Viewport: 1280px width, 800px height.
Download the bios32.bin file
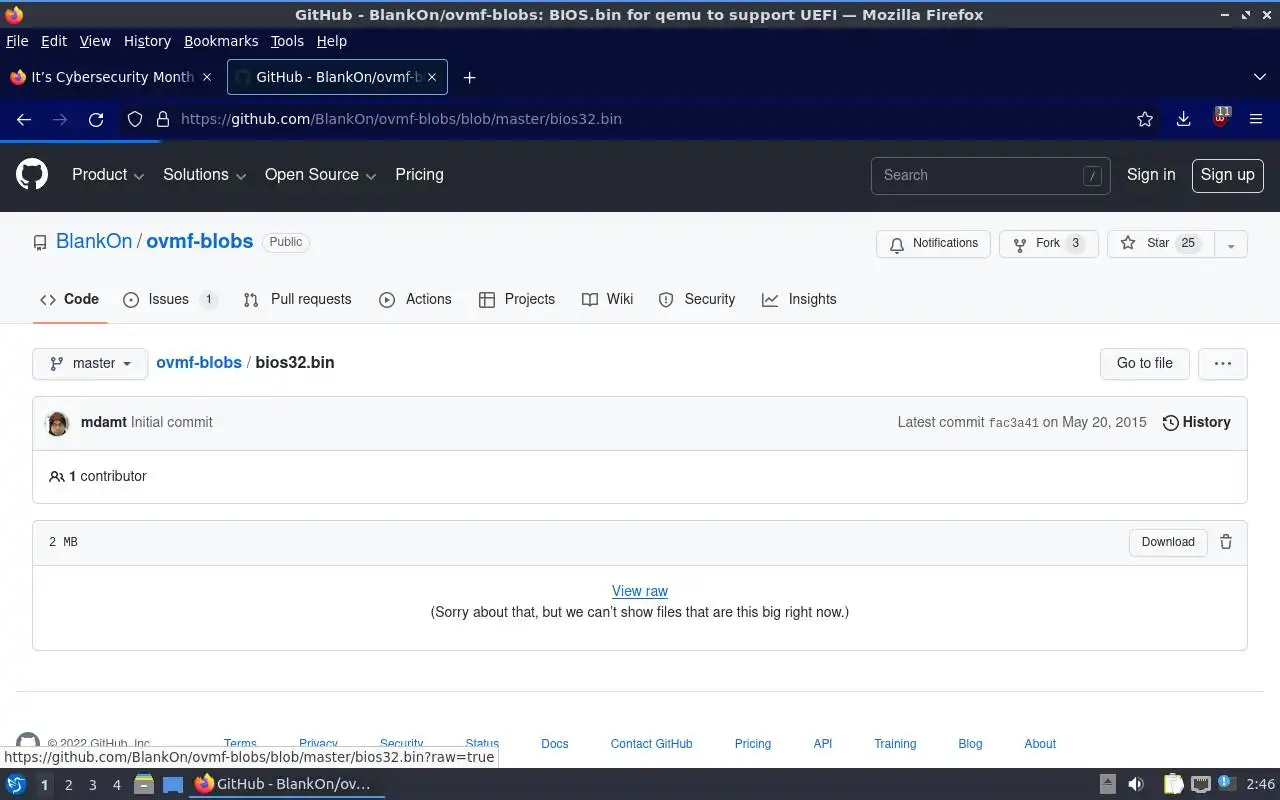click(1168, 542)
